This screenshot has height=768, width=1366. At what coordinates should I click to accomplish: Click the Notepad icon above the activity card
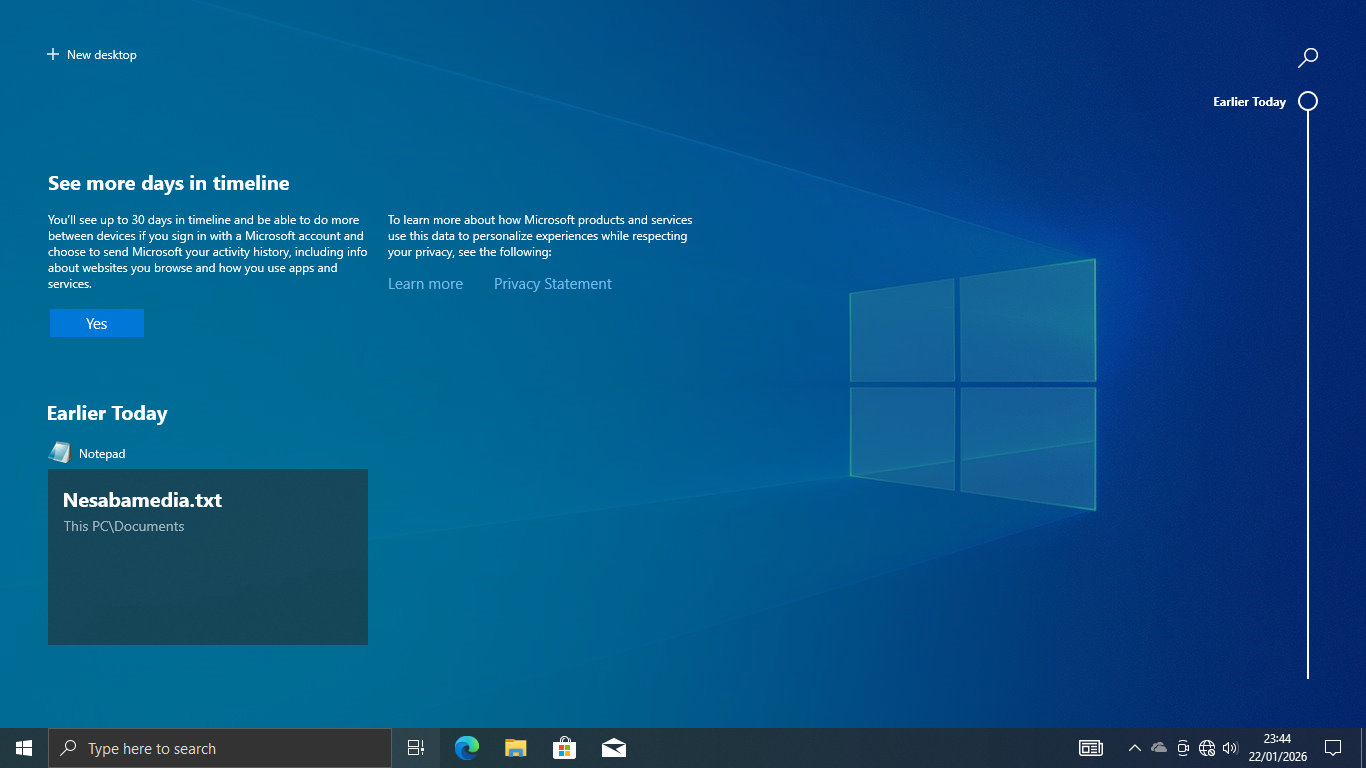tap(60, 453)
